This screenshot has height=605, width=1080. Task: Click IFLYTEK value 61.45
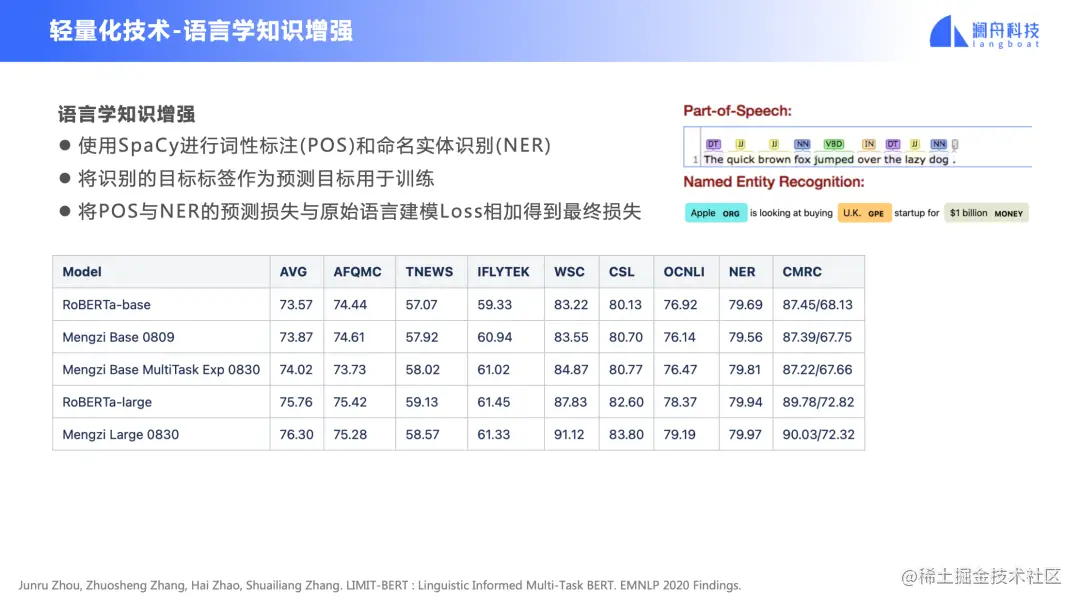pyautogui.click(x=494, y=402)
